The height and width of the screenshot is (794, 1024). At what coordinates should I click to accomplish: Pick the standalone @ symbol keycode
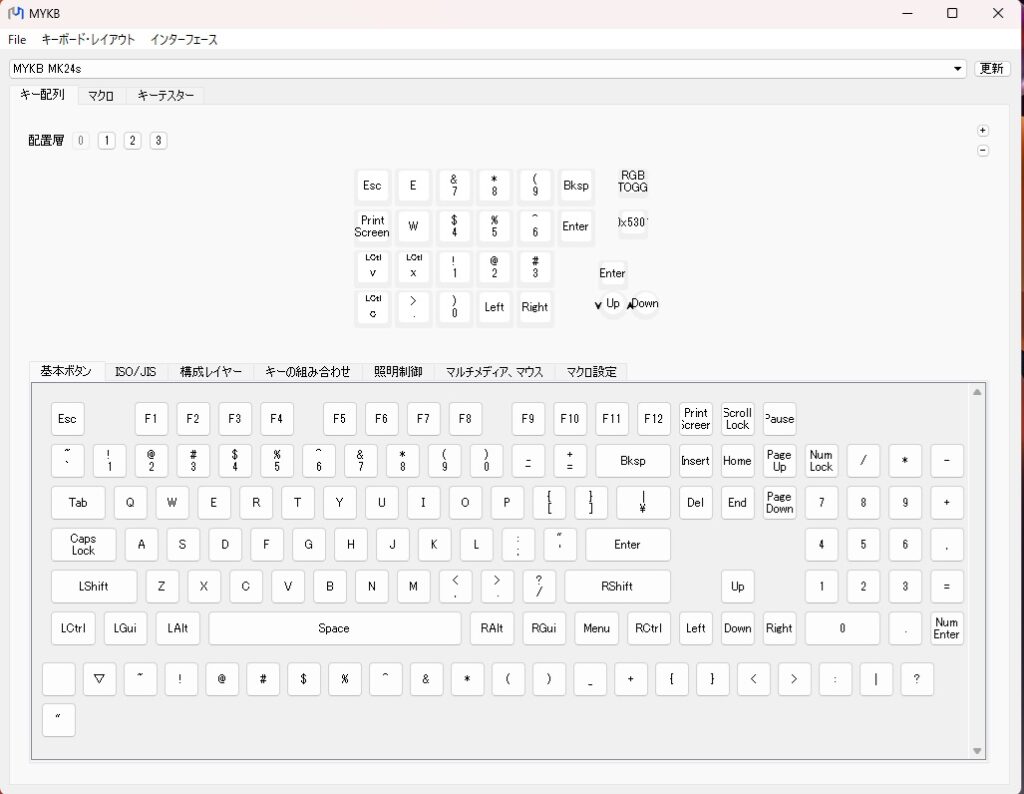point(222,679)
